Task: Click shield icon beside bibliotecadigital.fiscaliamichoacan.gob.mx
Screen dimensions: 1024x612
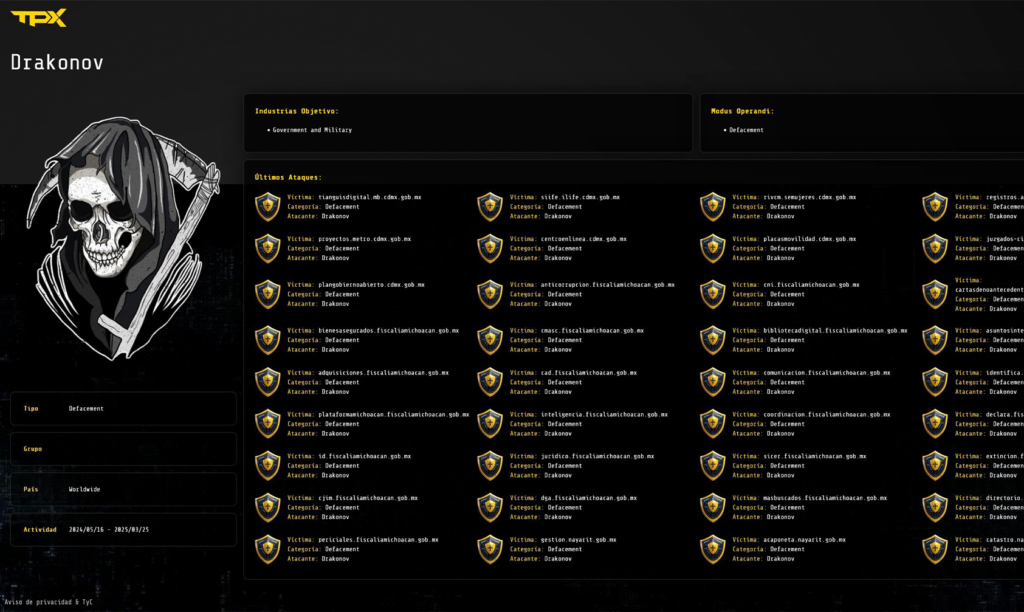Action: [712, 340]
